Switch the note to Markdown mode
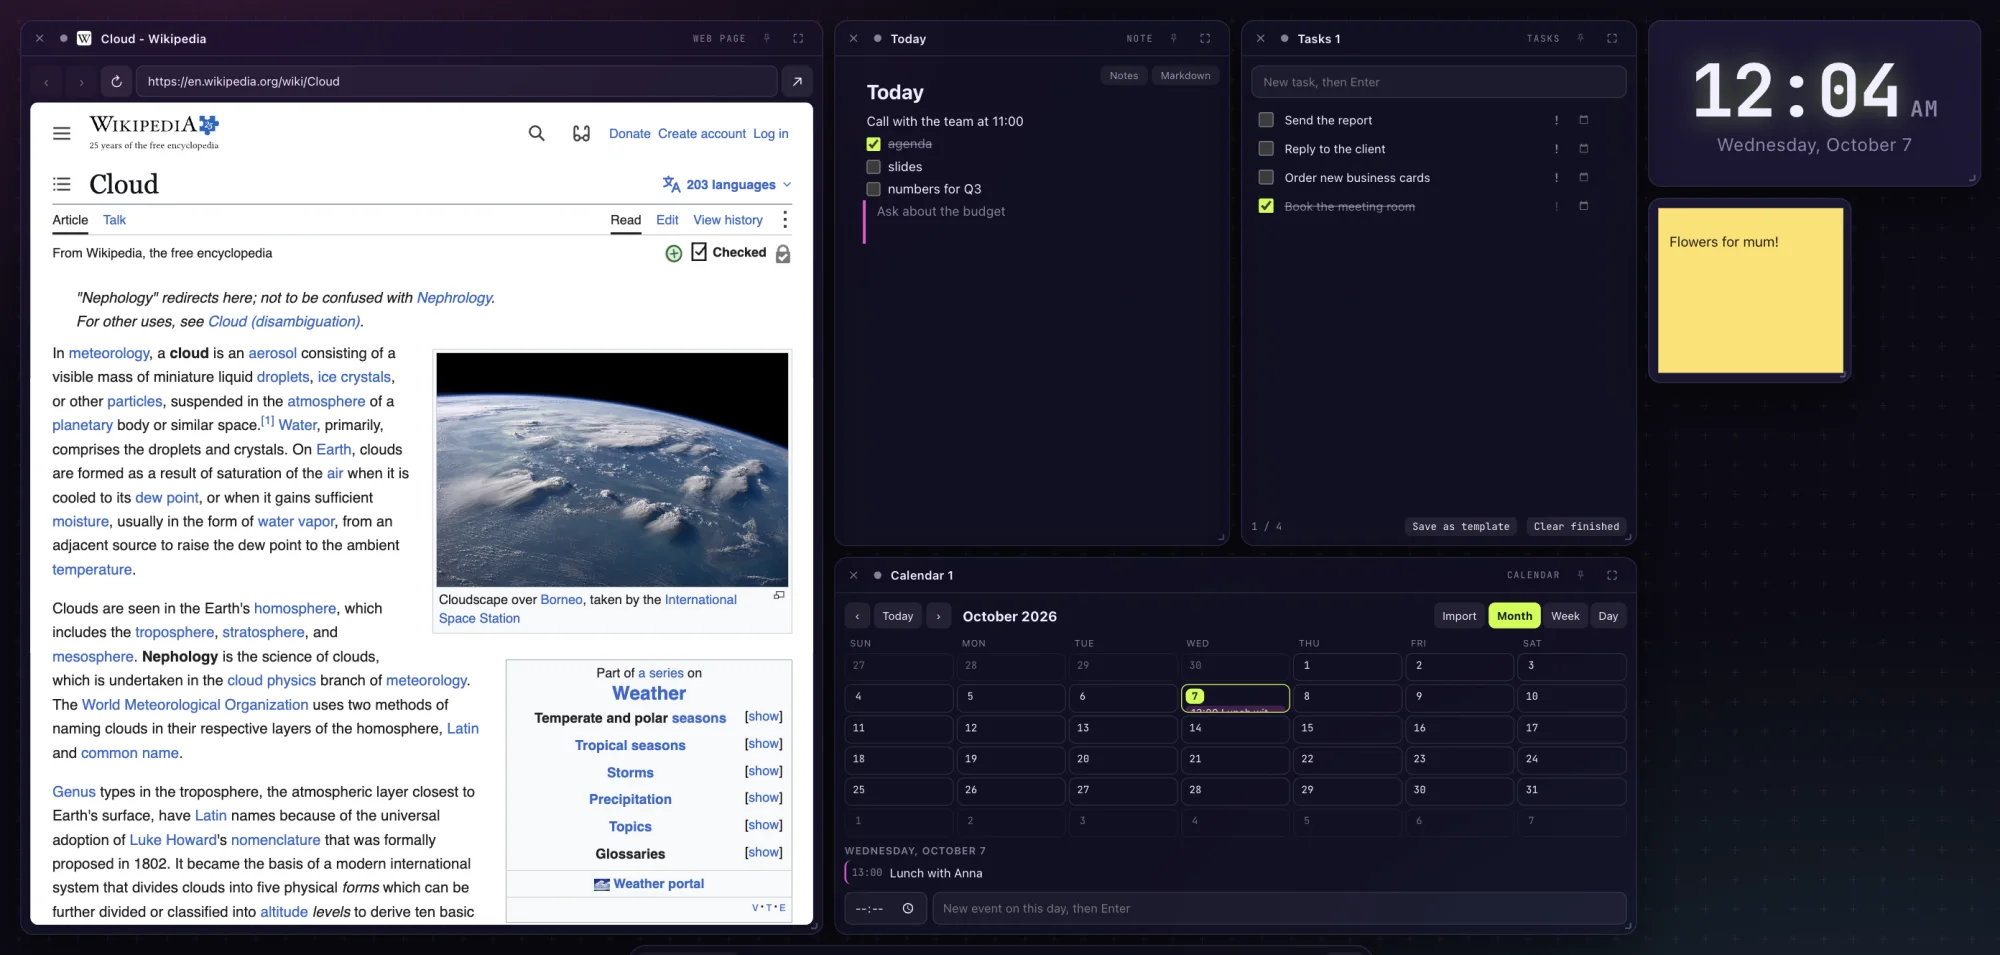This screenshot has height=955, width=2000. coord(1185,76)
